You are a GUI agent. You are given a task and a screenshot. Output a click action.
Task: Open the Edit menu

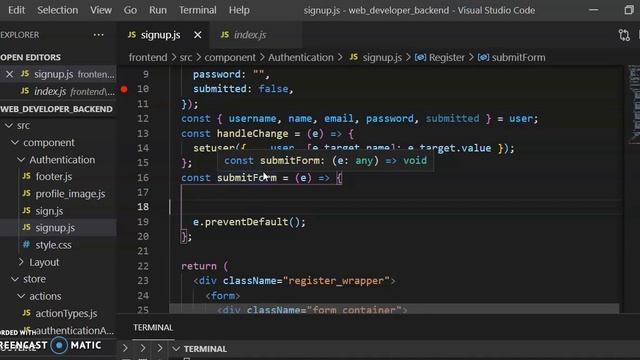[x=16, y=10]
